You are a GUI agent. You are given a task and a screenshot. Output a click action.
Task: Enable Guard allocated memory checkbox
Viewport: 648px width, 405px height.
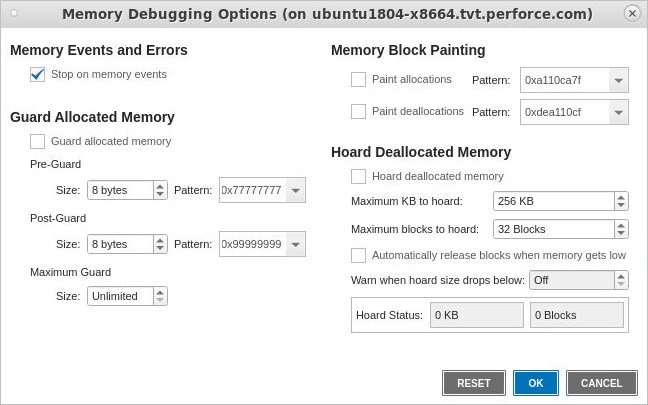coord(38,141)
